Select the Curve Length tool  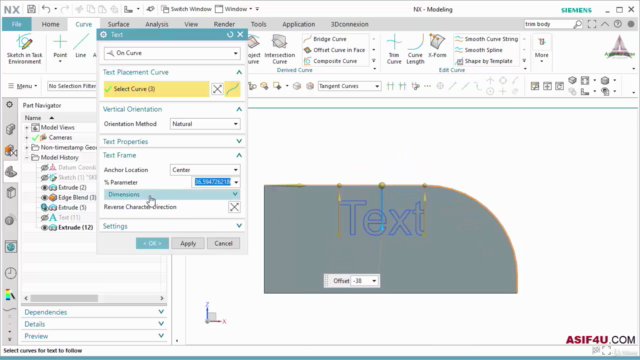(415, 49)
